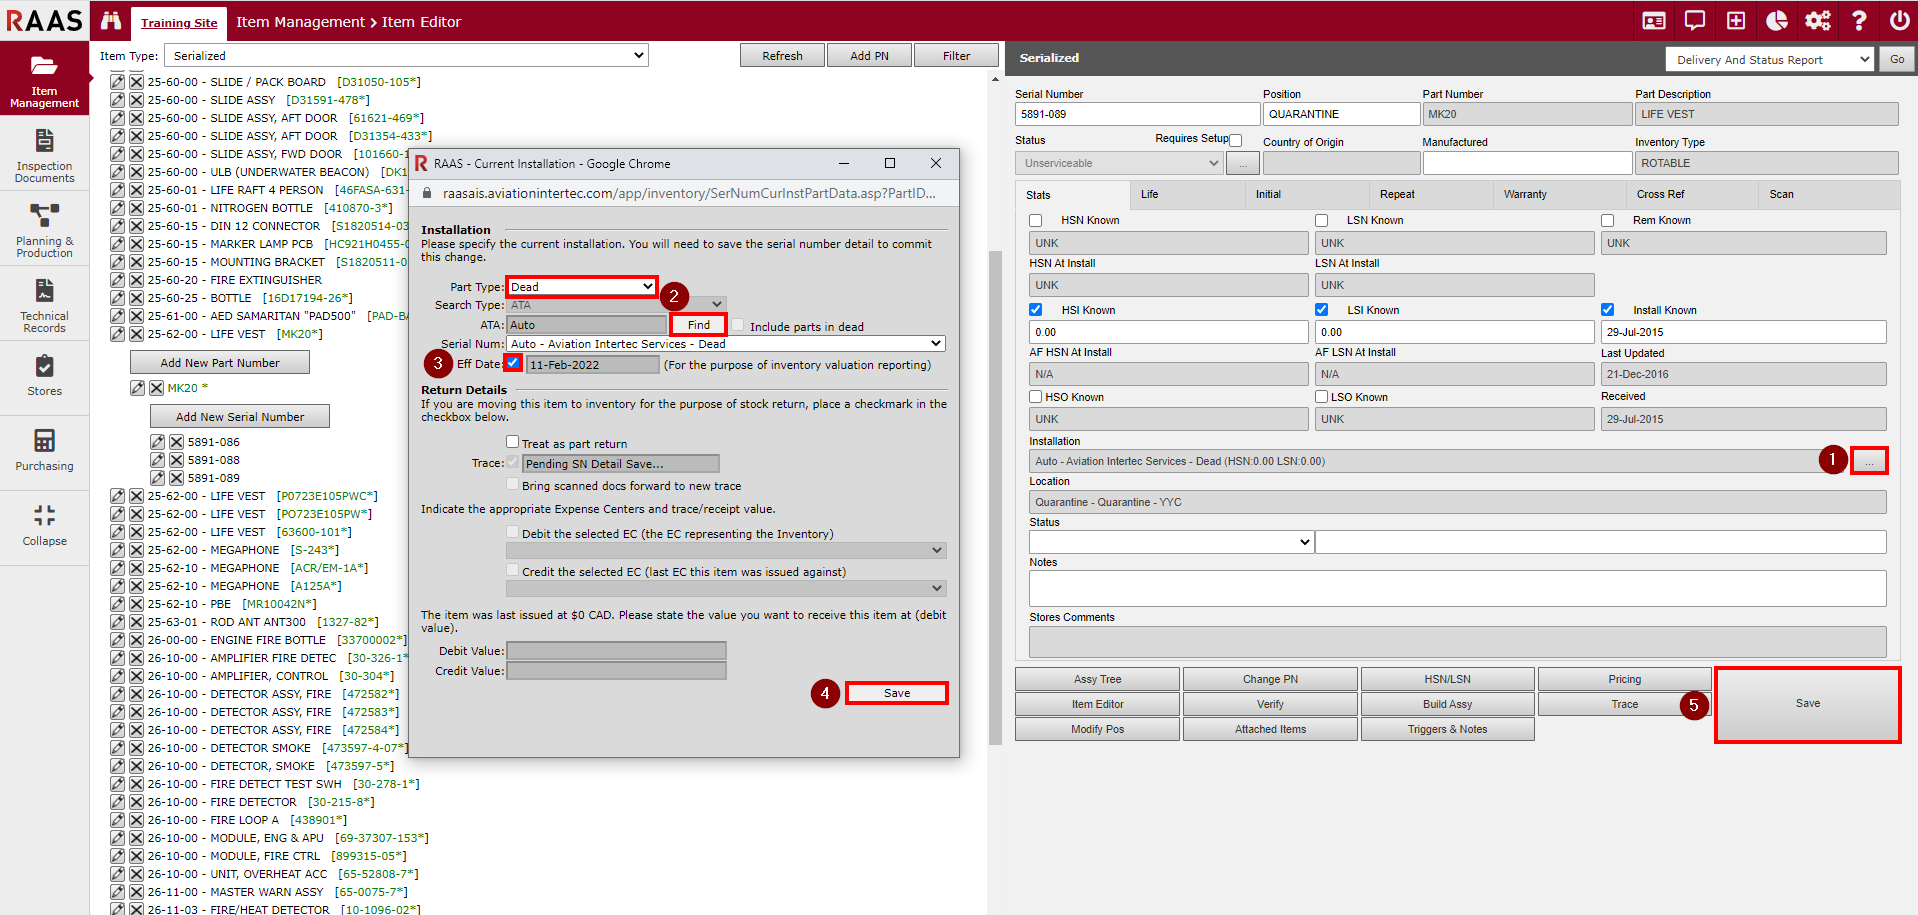Click the binoculars search icon
The image size is (1918, 915).
pyautogui.click(x=111, y=21)
